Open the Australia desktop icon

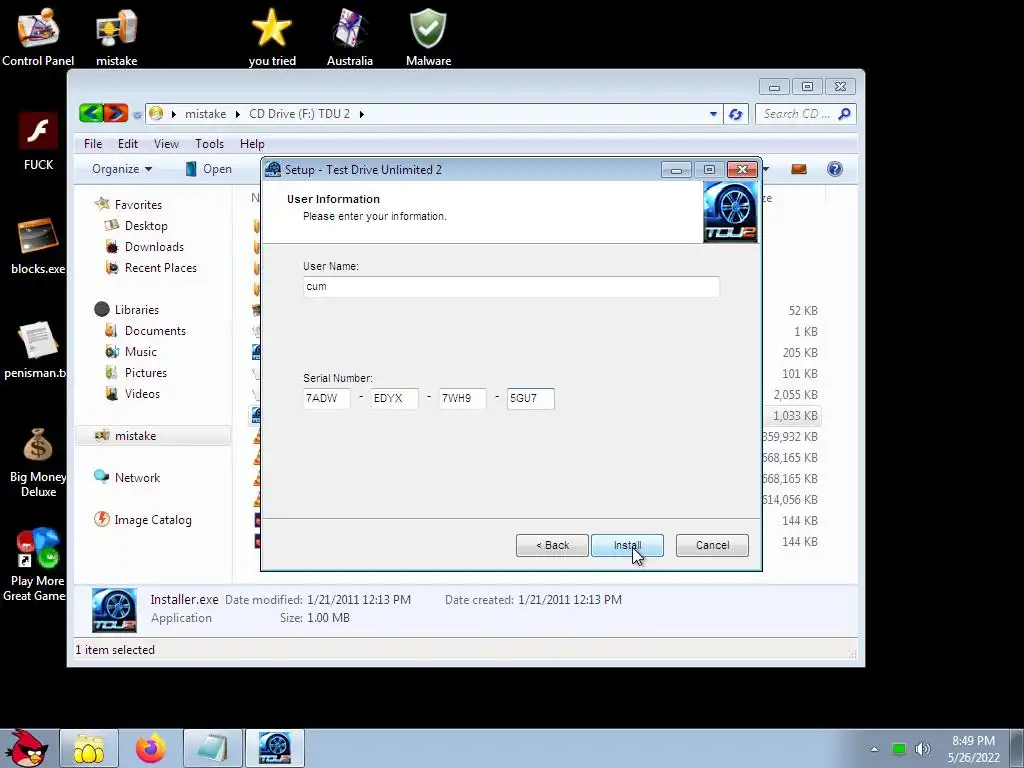(349, 36)
